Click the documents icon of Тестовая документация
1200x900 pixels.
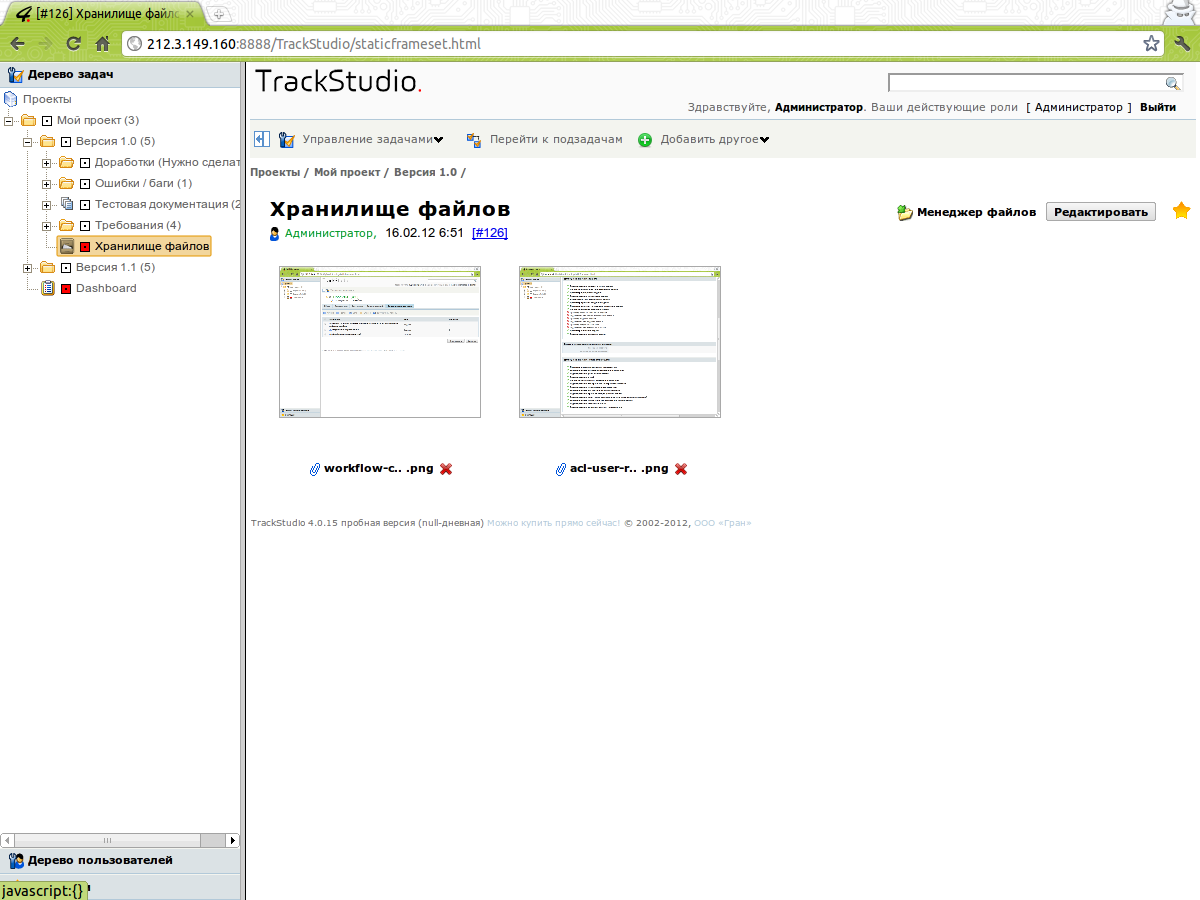point(67,204)
